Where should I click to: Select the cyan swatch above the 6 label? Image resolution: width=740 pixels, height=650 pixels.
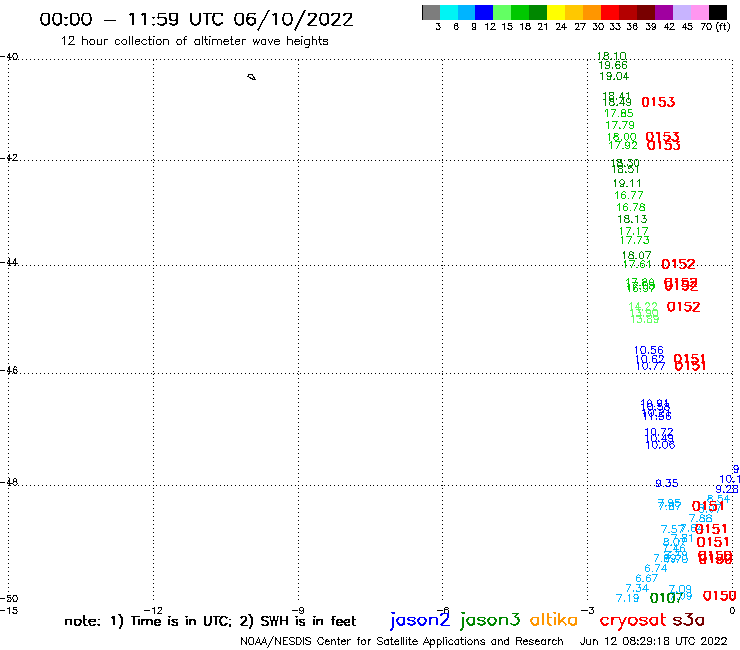pyautogui.click(x=449, y=12)
